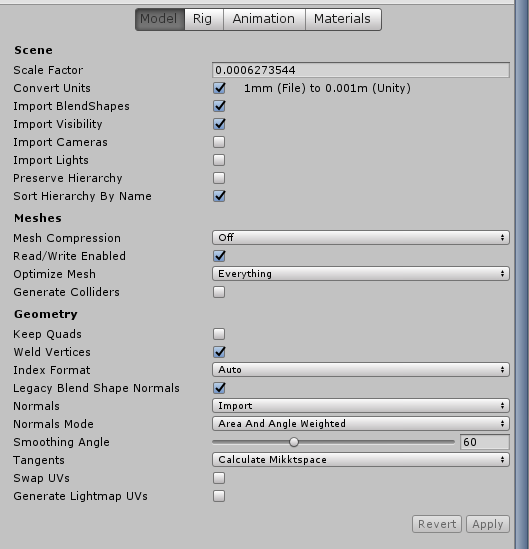Click the Scale Factor field
This screenshot has width=529, height=549.
tap(361, 70)
